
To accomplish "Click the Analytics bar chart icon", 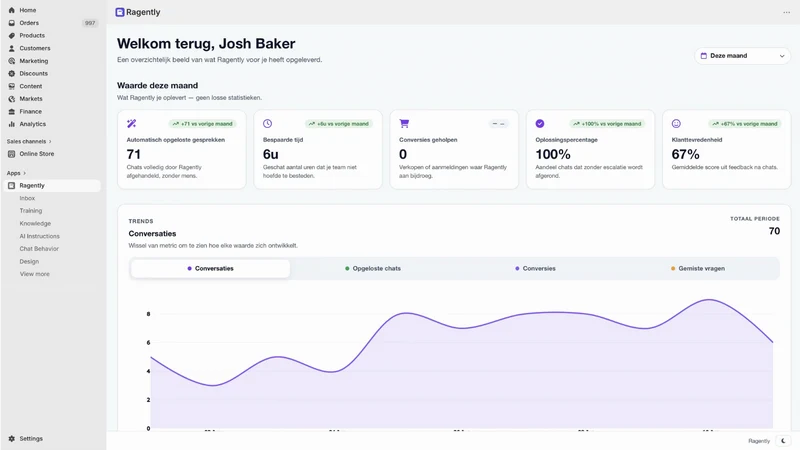I will tap(12, 124).
